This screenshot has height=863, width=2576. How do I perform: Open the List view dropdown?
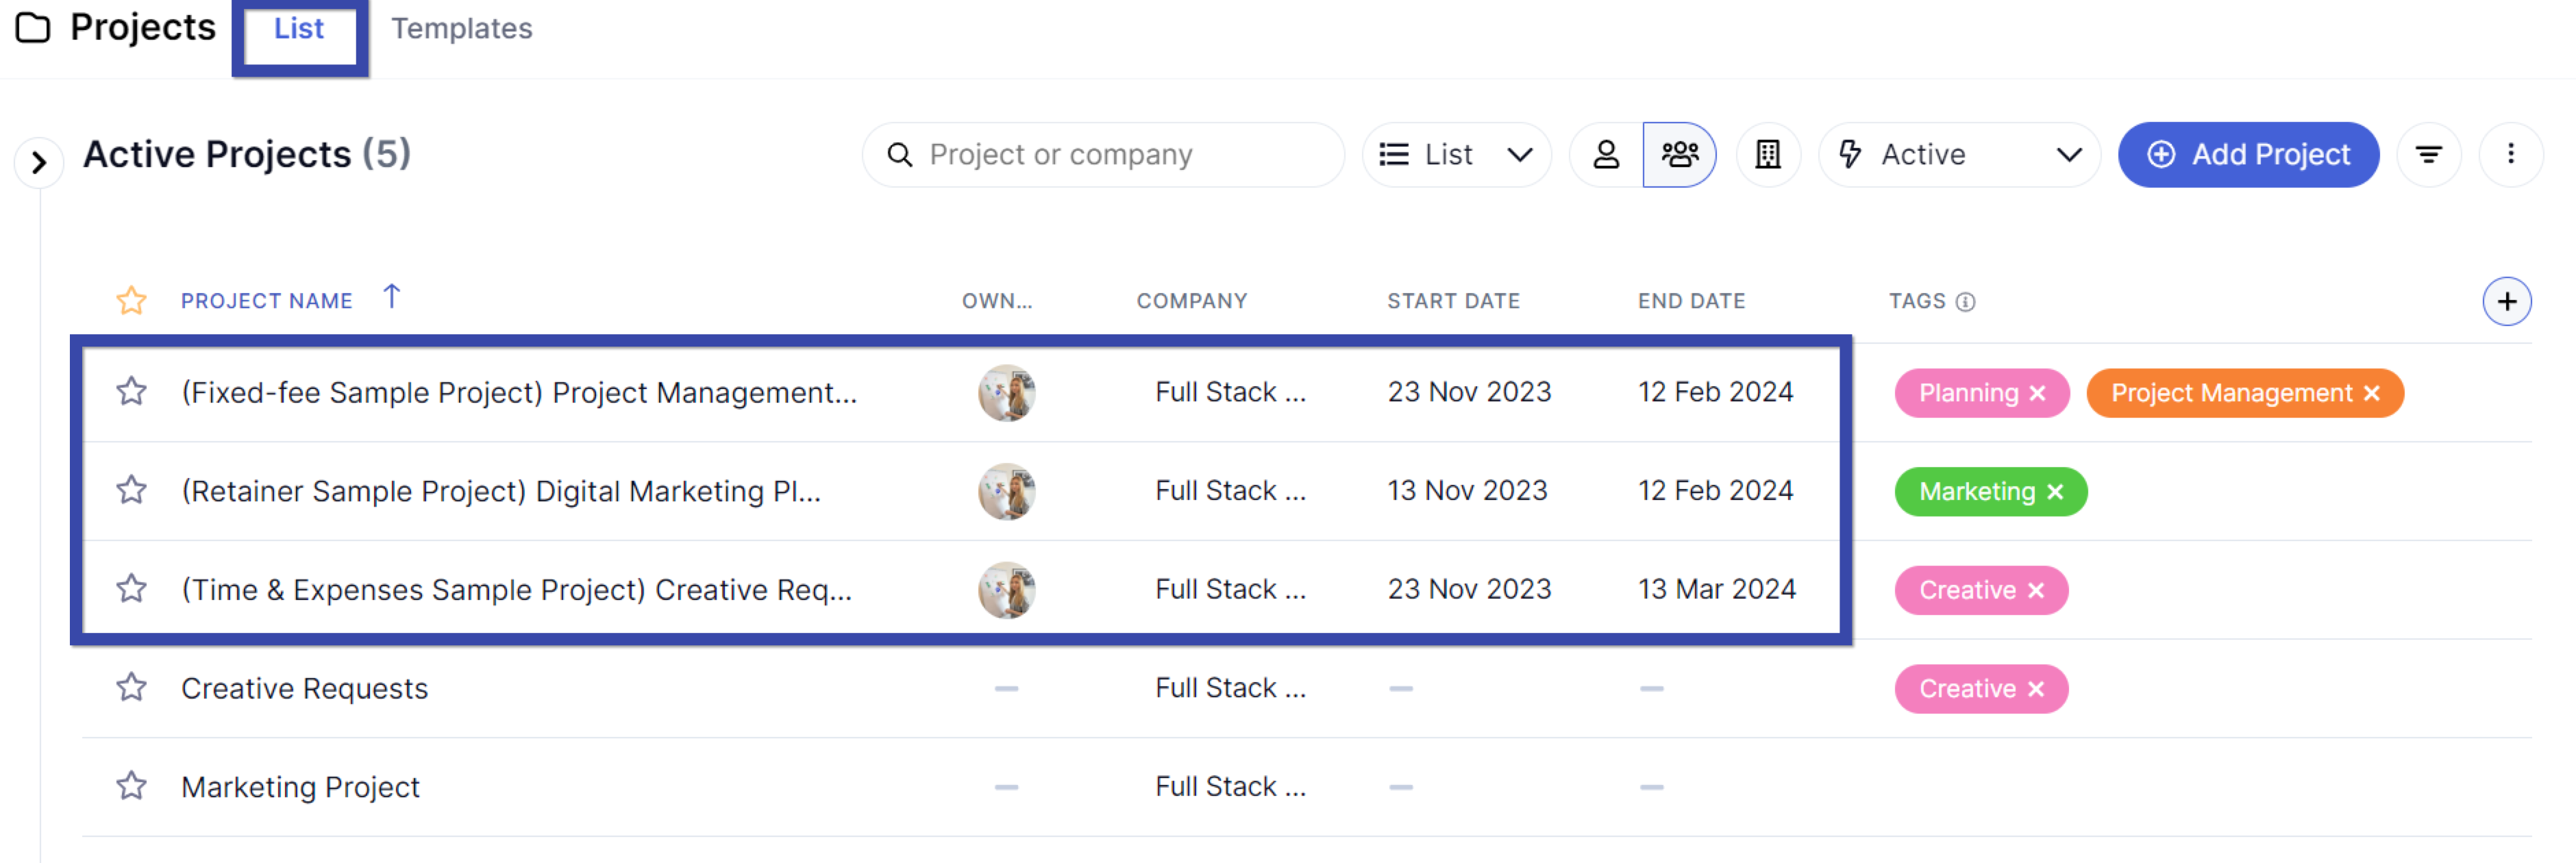1456,155
